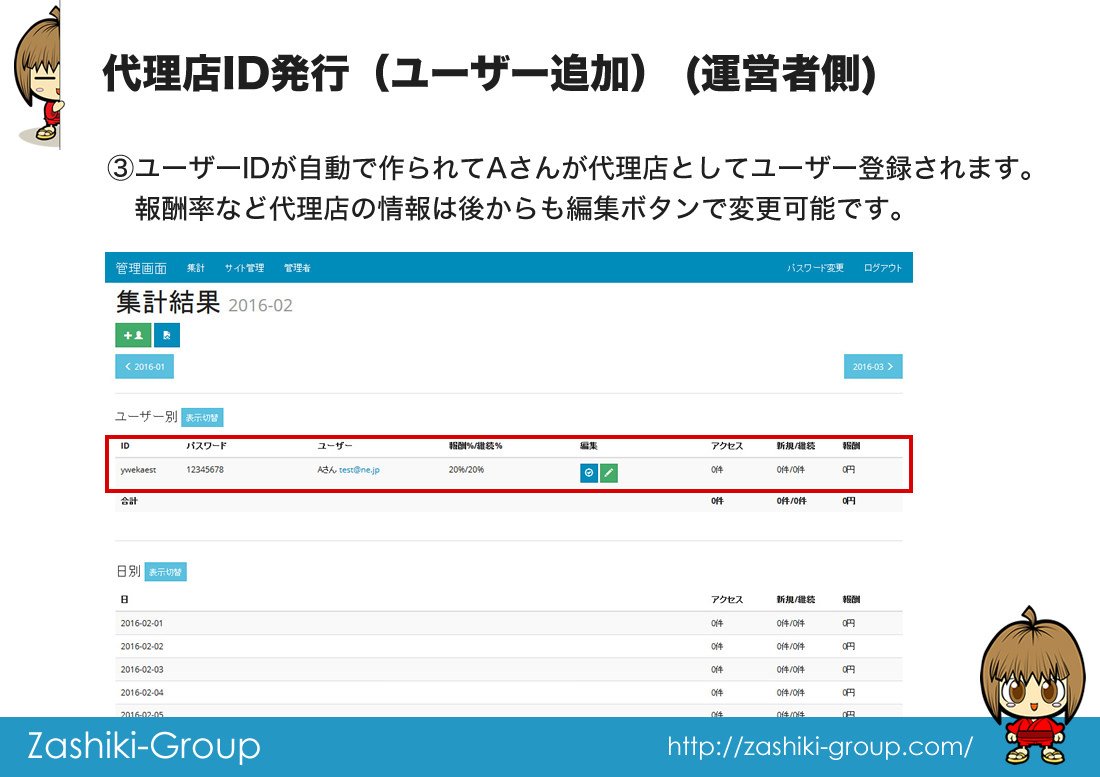The height and width of the screenshot is (777, 1100).
Task: Open the 管理者 menu item
Action: point(297,268)
